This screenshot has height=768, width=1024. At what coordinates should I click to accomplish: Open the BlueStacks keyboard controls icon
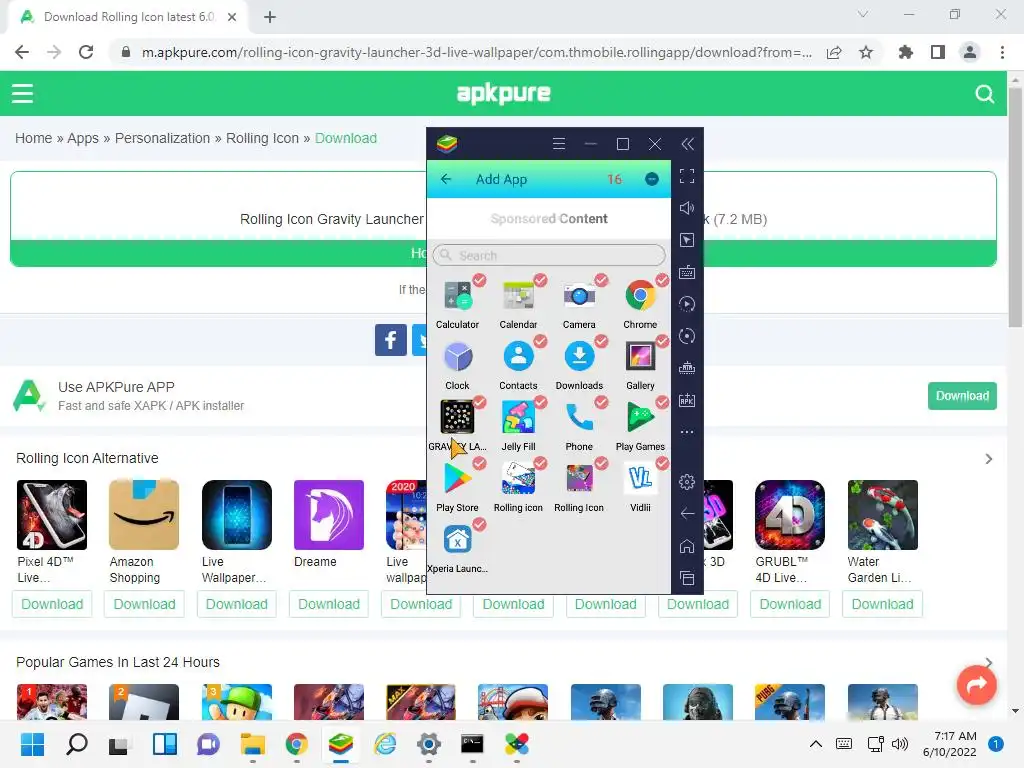[x=687, y=272]
